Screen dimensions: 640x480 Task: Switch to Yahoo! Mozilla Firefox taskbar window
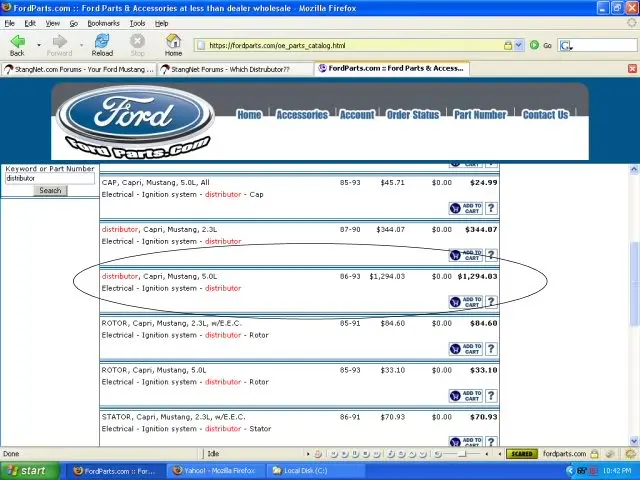[214, 471]
